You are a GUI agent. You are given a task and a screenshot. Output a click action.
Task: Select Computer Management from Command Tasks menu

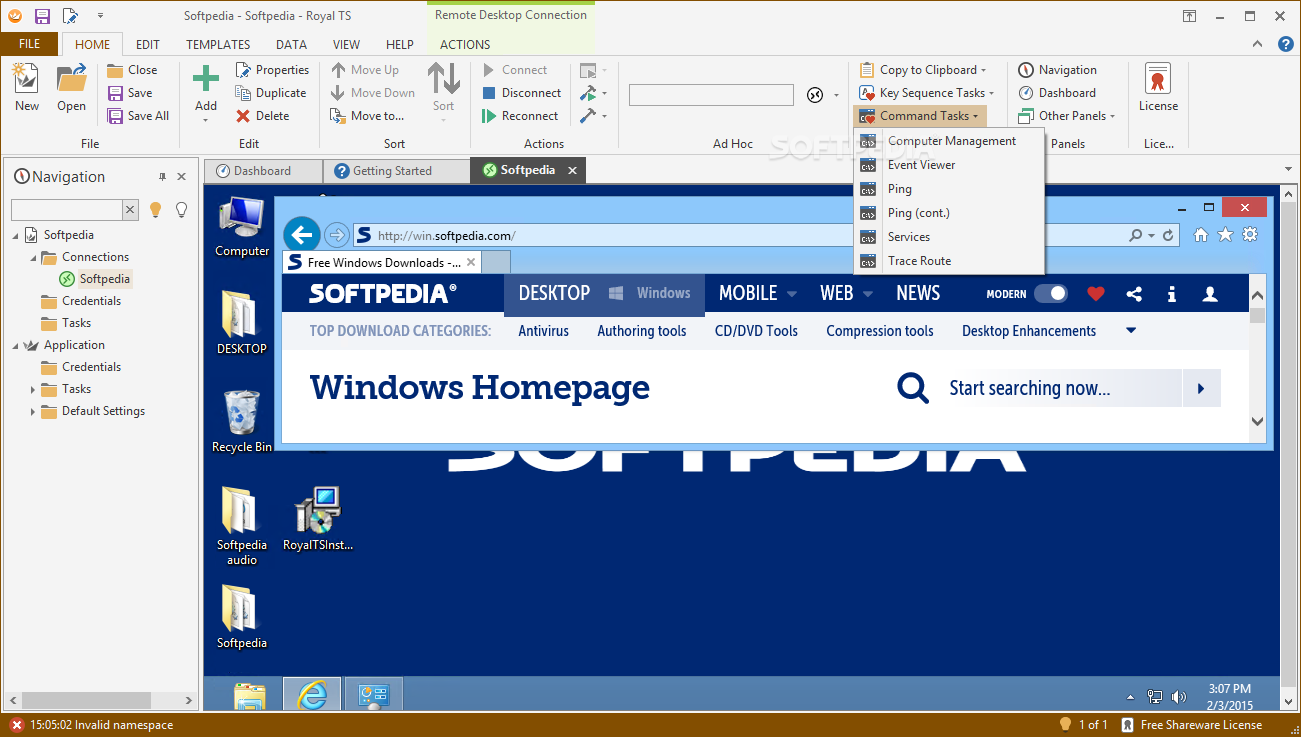point(948,141)
